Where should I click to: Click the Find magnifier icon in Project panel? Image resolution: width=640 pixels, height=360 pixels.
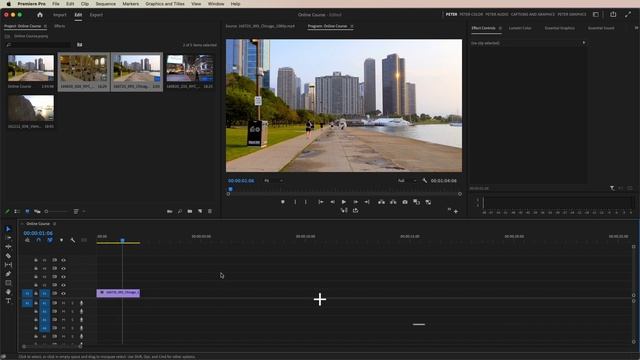click(x=180, y=211)
